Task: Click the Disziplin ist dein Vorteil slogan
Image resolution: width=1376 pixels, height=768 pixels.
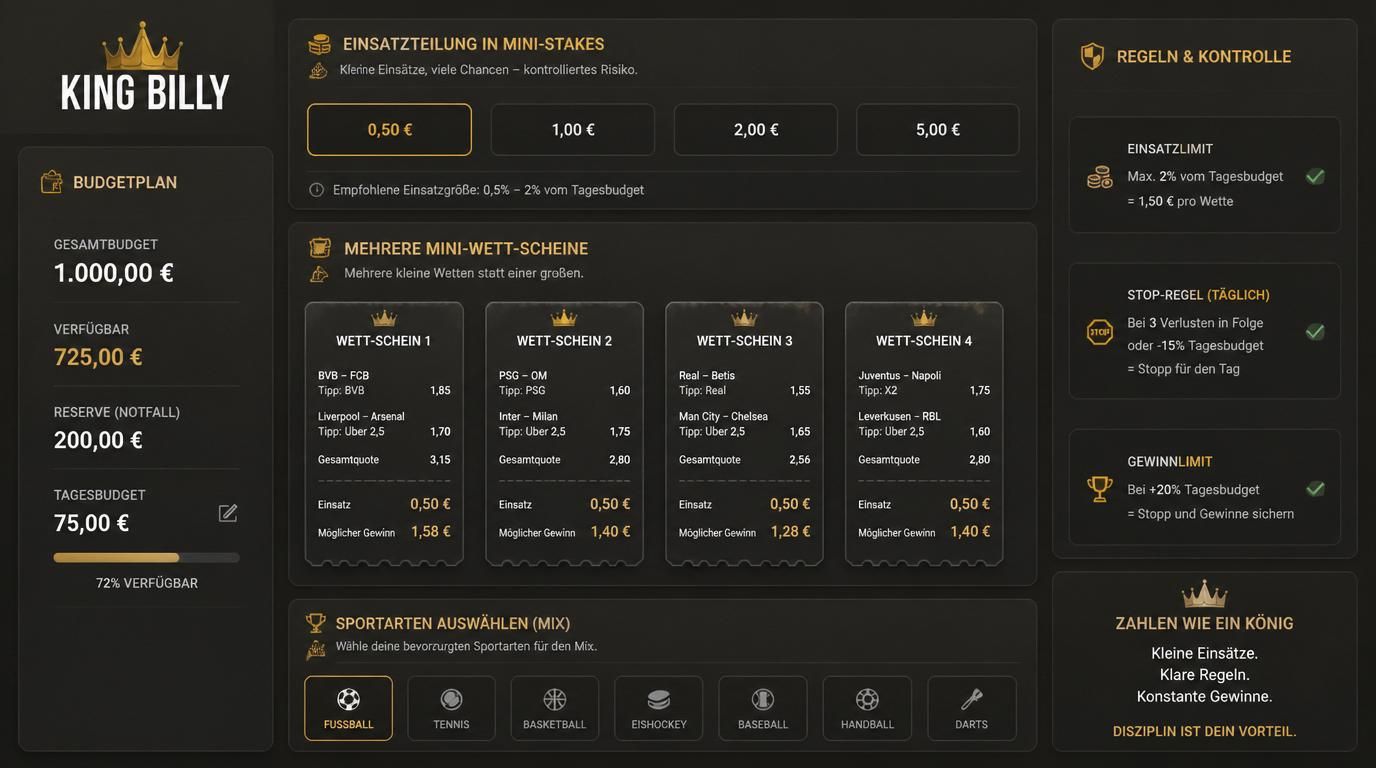Action: (1204, 731)
